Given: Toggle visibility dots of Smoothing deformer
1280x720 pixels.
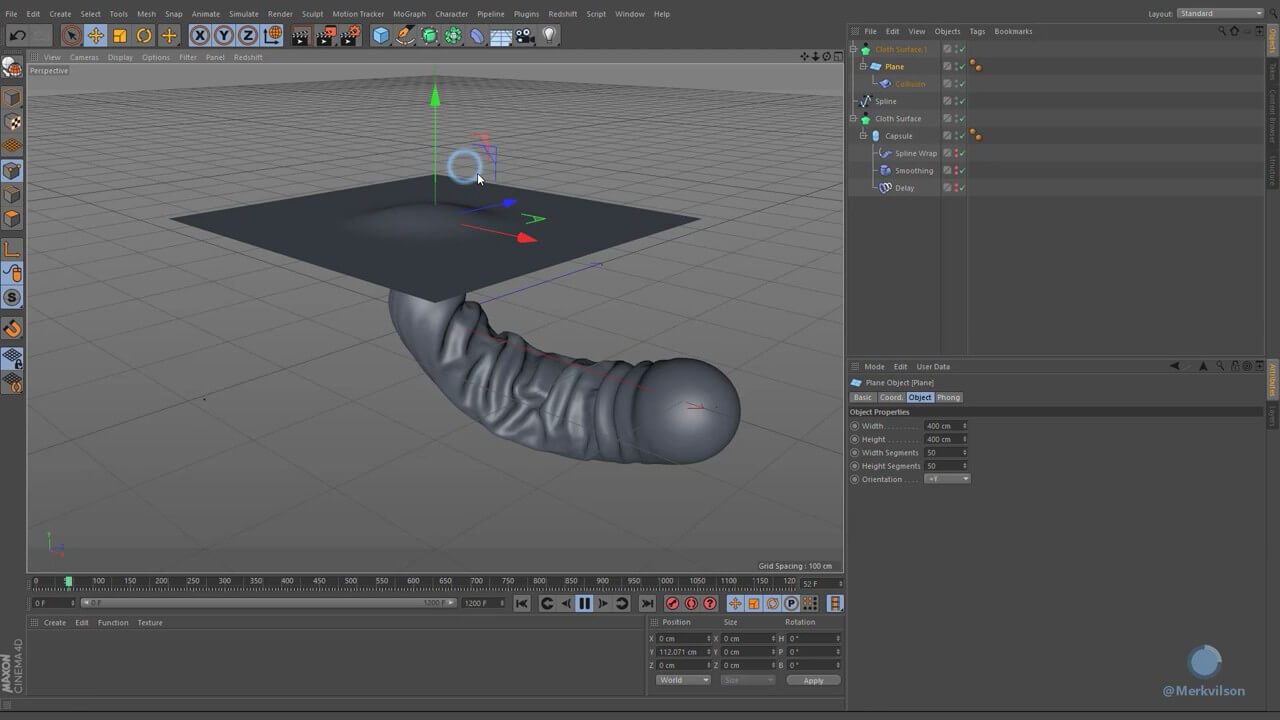Looking at the screenshot, I should pos(956,170).
